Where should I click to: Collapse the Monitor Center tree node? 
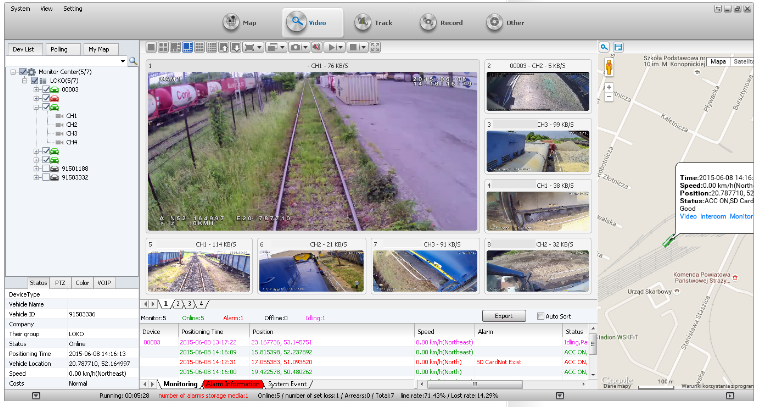[12, 72]
